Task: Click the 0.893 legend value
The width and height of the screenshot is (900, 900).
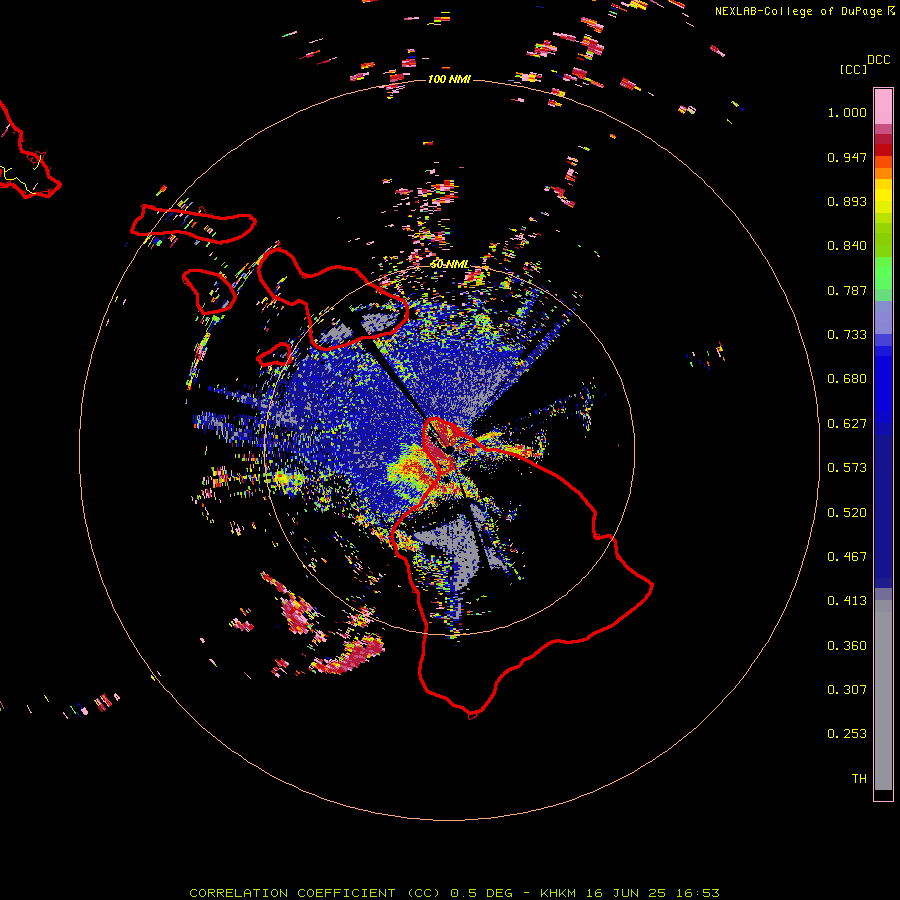Action: click(x=847, y=201)
